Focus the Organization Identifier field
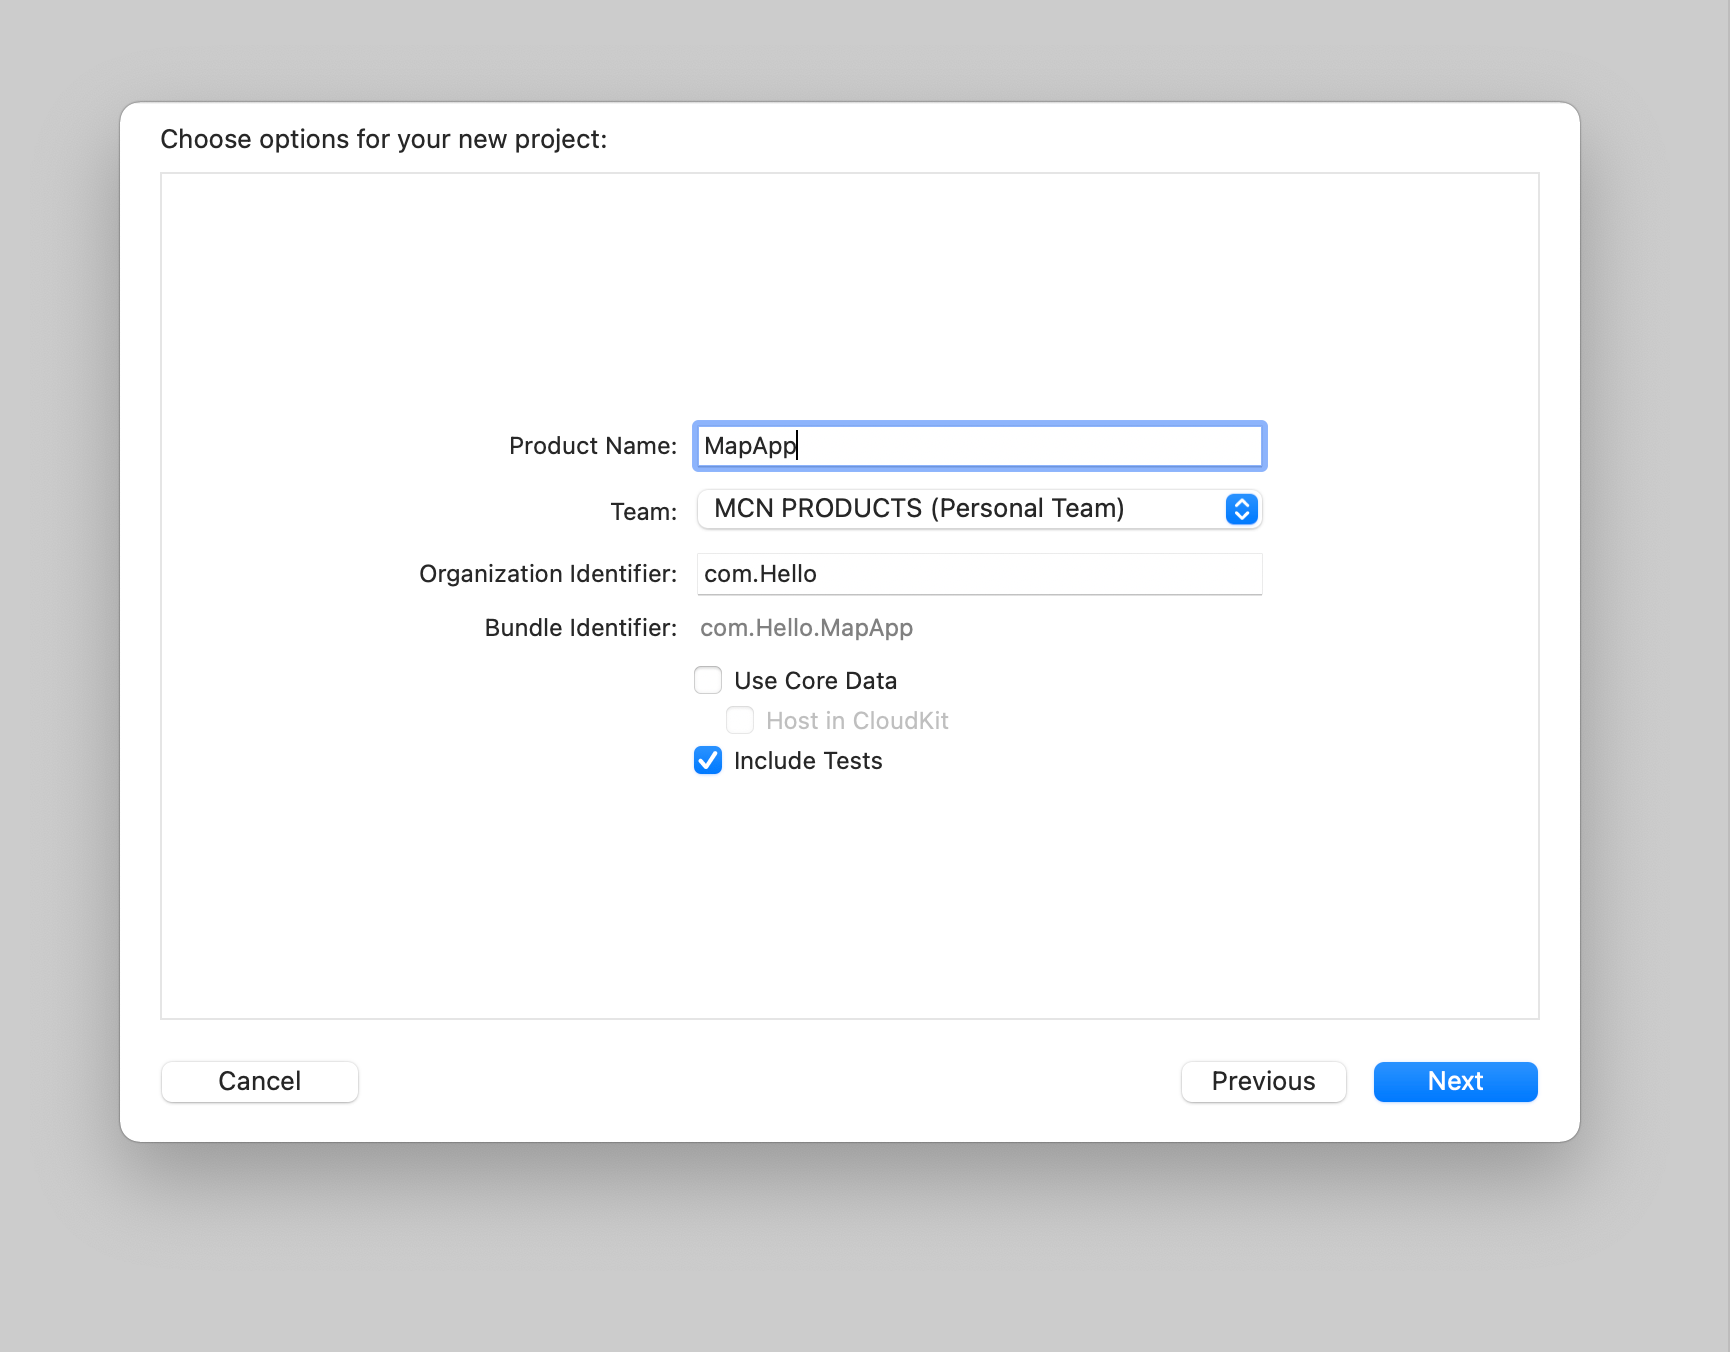1730x1352 pixels. [978, 574]
